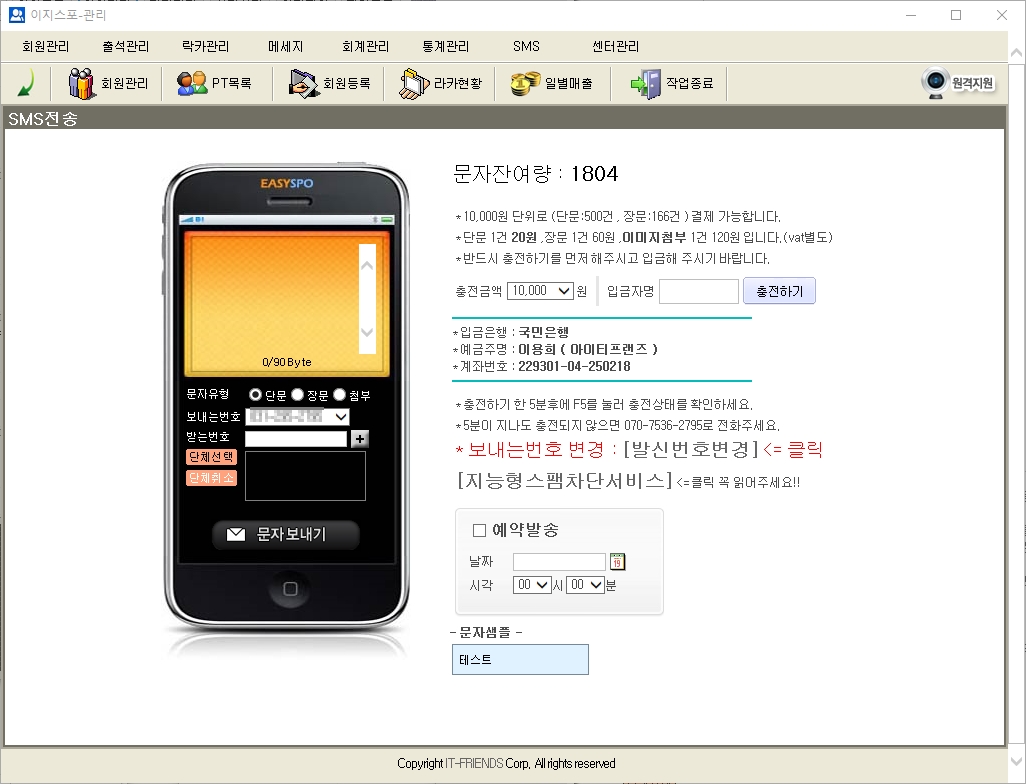The width and height of the screenshot is (1026, 784).
Task: Click 충전하기 button
Action: point(779,291)
